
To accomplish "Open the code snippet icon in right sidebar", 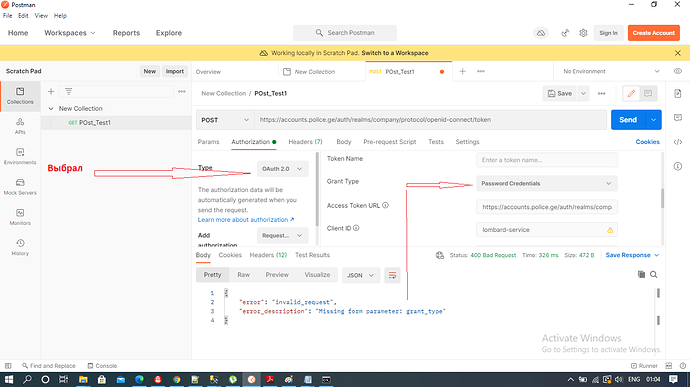I will [678, 142].
